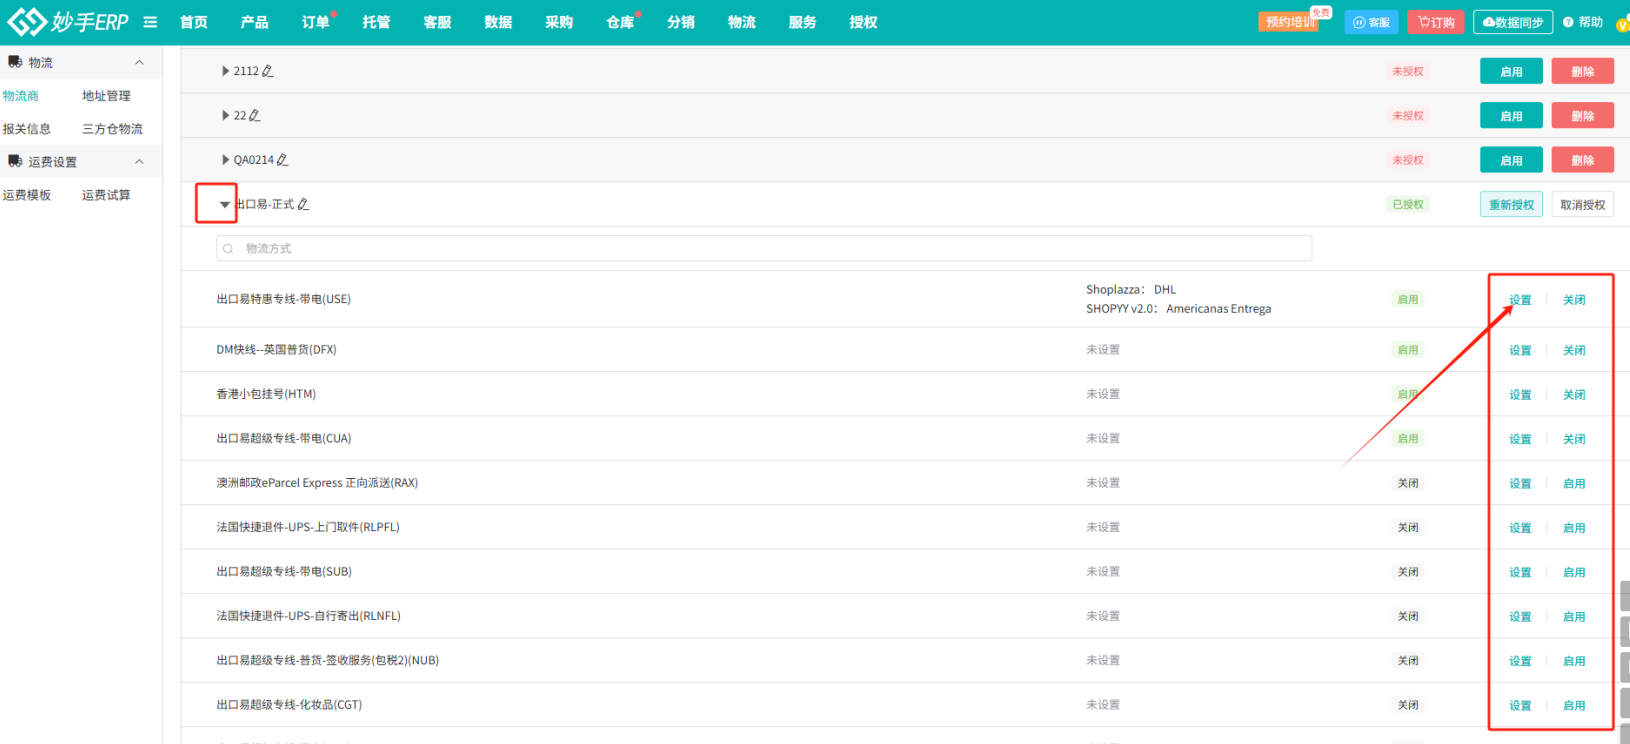Click 重新授权 for 出口易-正式
The image size is (1630, 744).
click(1510, 205)
